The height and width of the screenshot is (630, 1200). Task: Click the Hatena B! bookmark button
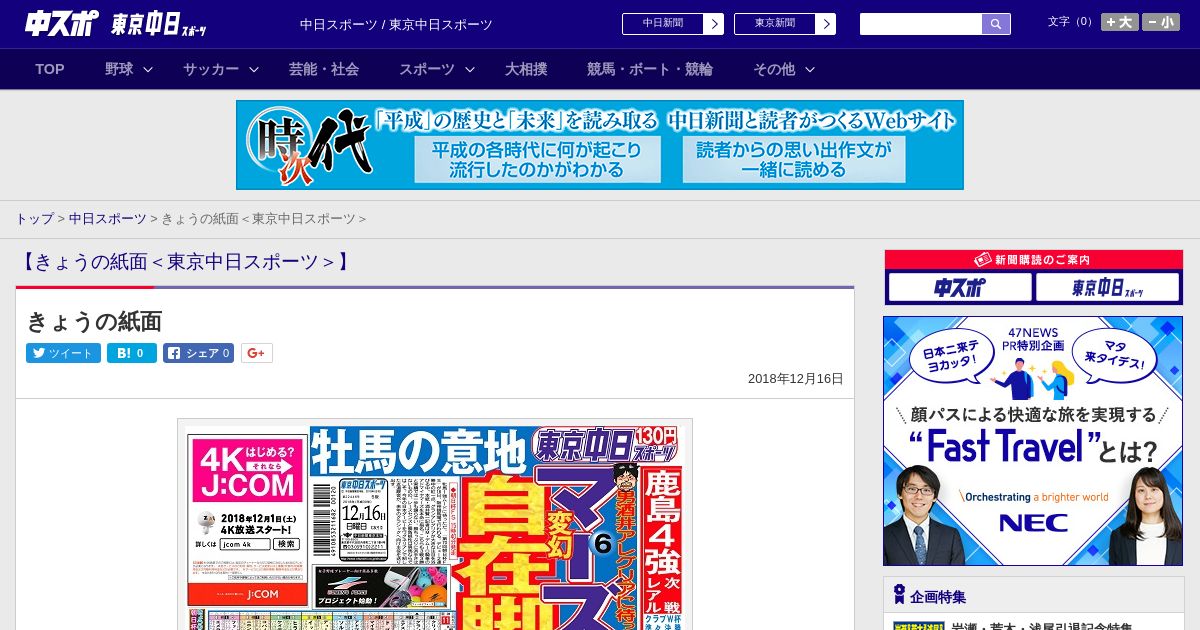tap(132, 353)
